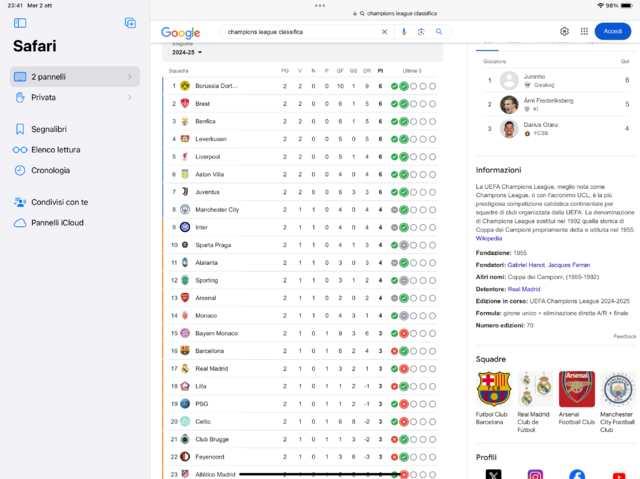Viewport: 640px width, 479px height.
Task: Expand the 2 pannelli tab group
Action: click(x=75, y=77)
